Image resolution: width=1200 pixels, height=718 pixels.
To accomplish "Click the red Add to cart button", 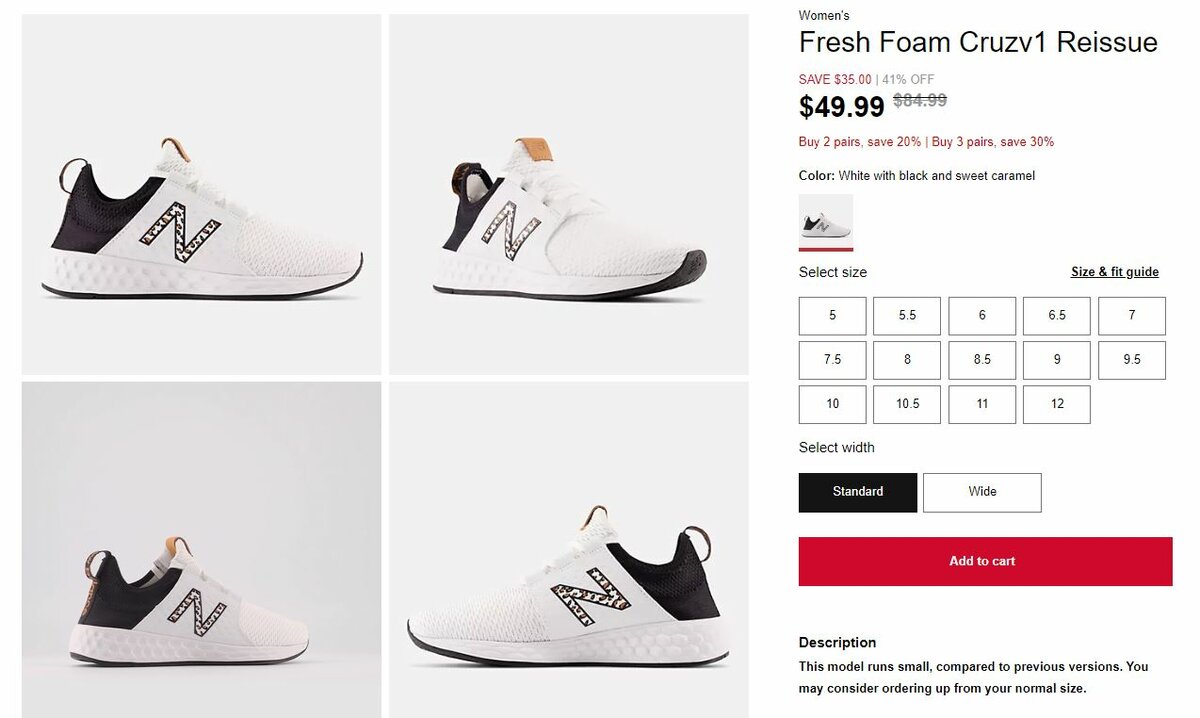I will click(985, 561).
